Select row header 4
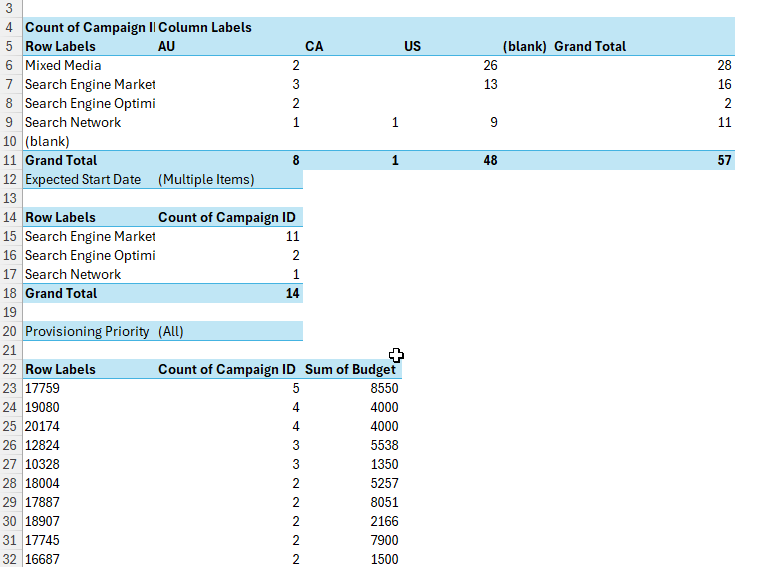This screenshot has height=567, width=781. pos(9,27)
